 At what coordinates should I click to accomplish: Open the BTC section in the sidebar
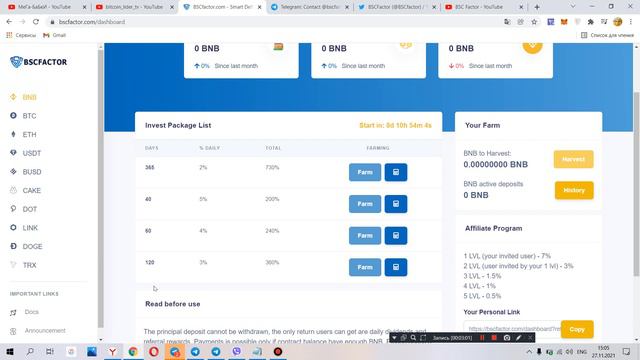29,116
